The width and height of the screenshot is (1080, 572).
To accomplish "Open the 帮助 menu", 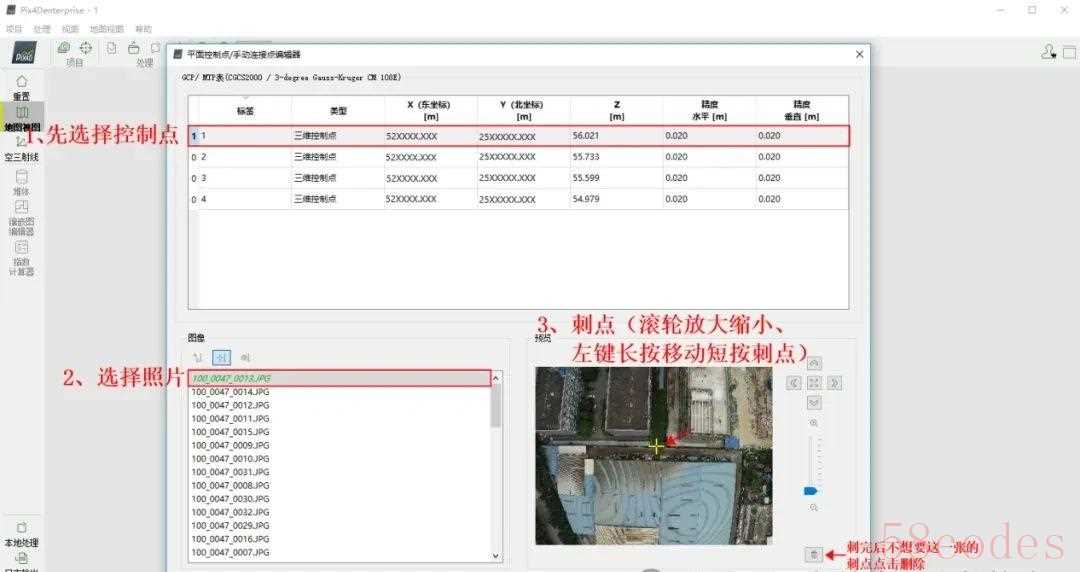I will pos(143,29).
